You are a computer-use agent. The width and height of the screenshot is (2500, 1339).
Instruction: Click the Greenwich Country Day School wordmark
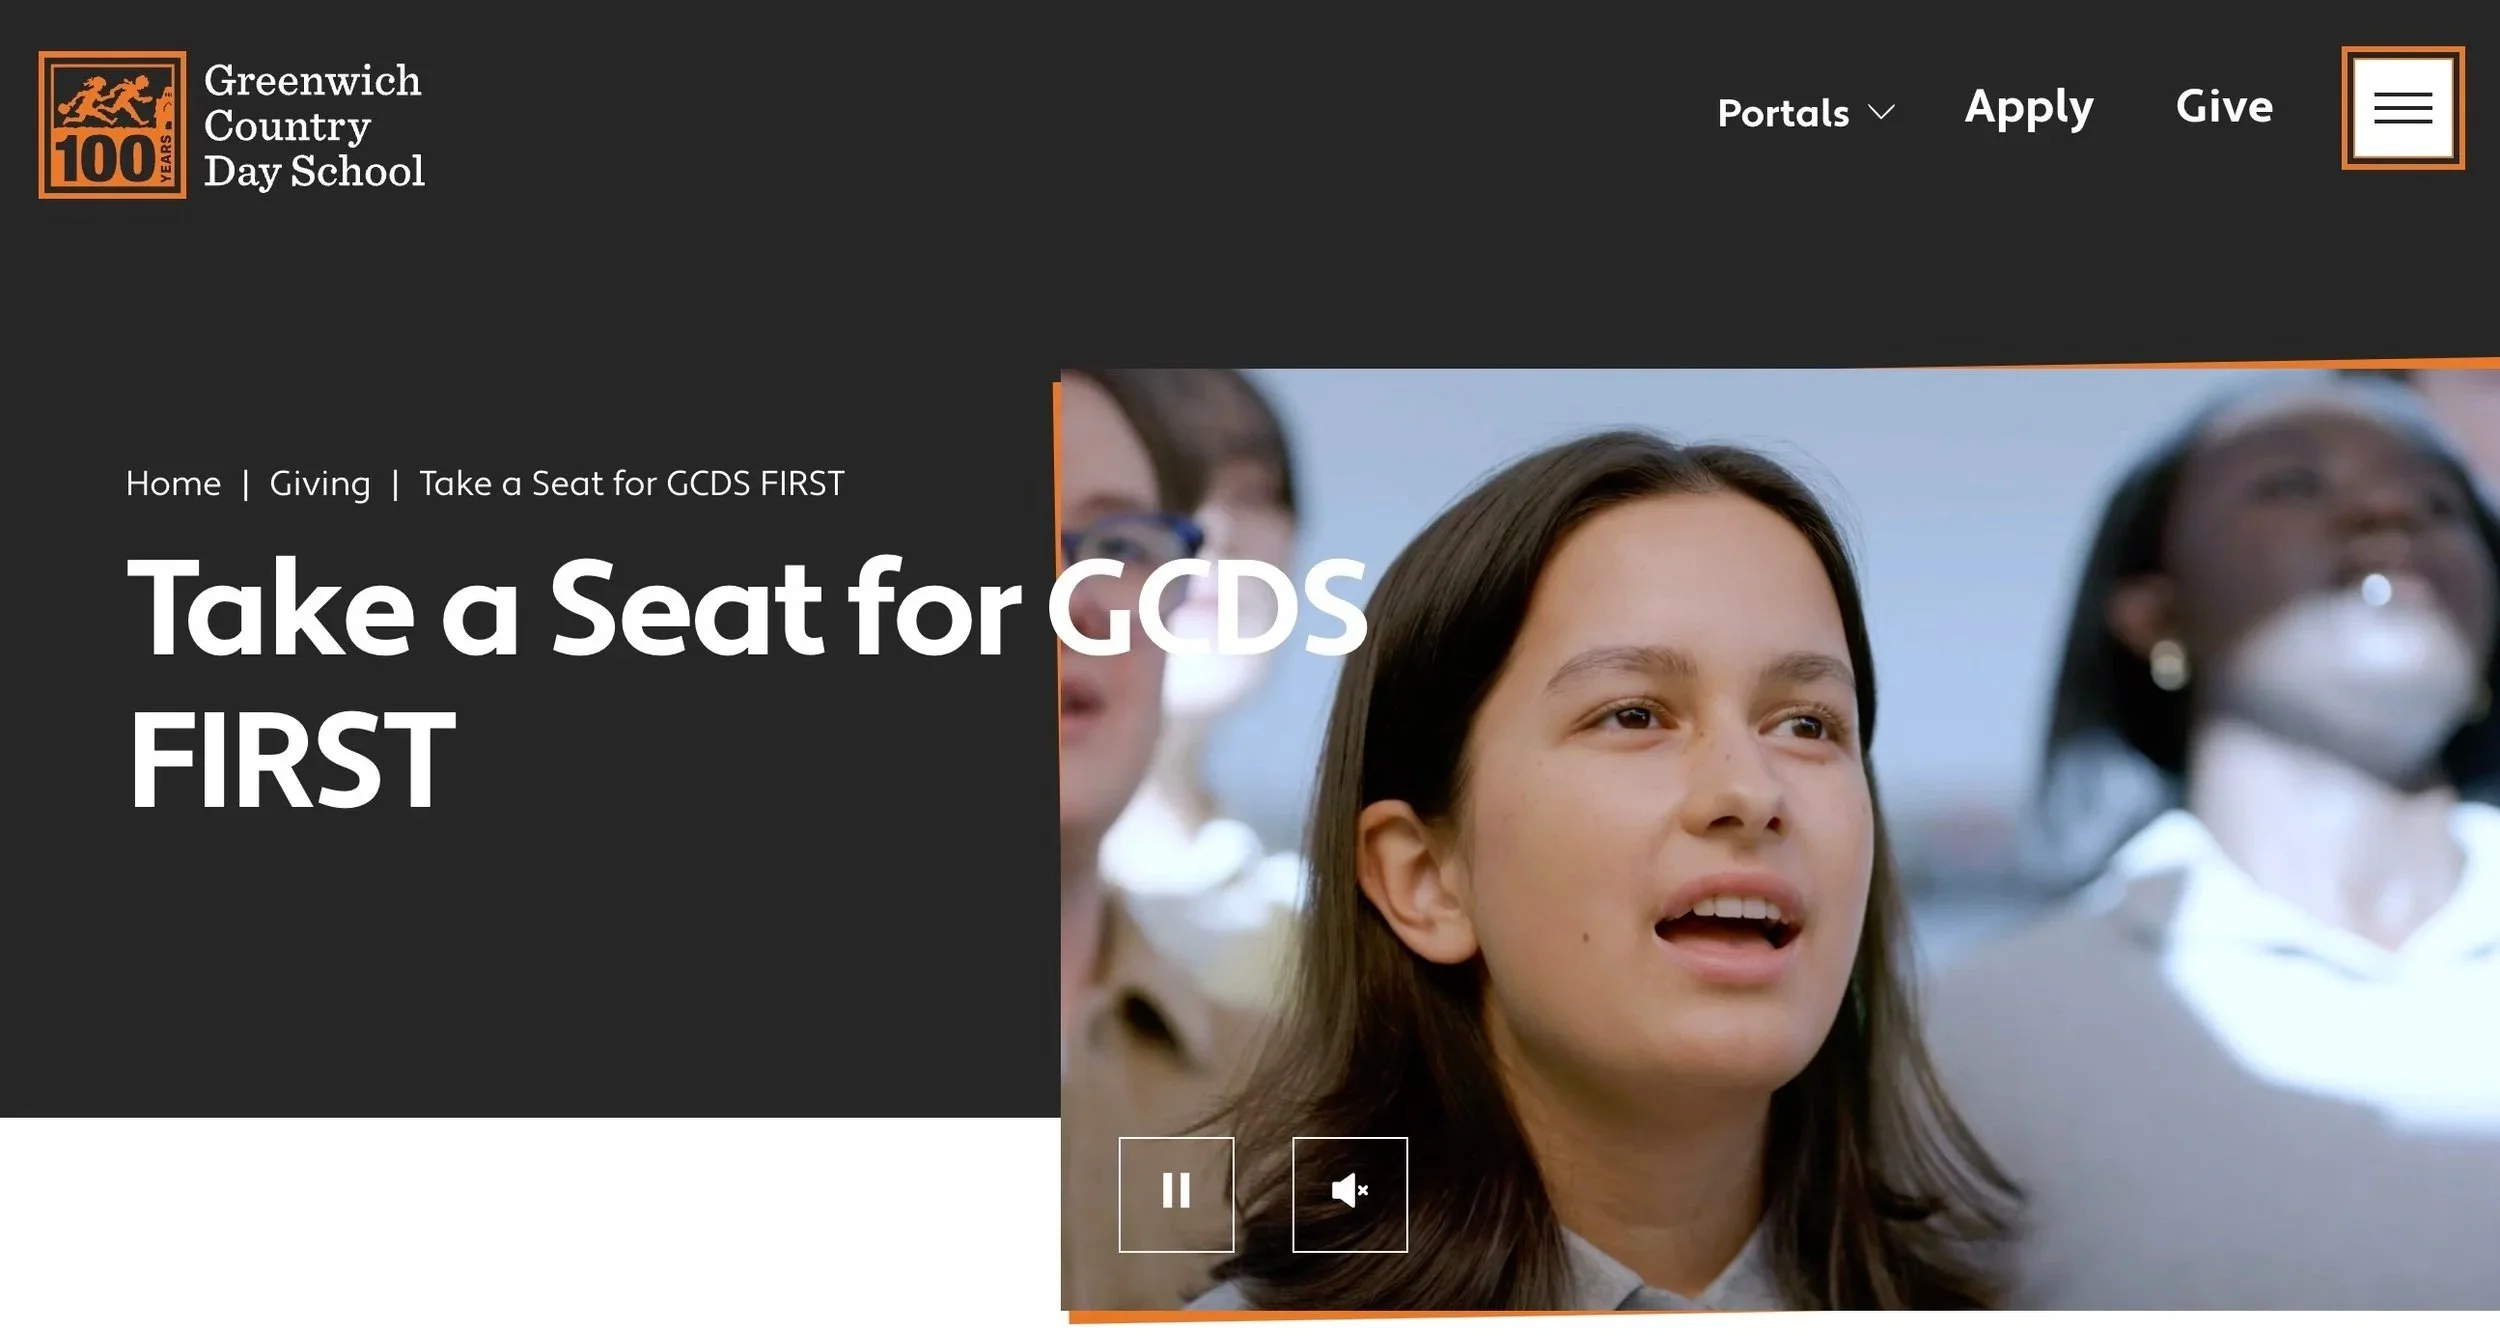[314, 126]
